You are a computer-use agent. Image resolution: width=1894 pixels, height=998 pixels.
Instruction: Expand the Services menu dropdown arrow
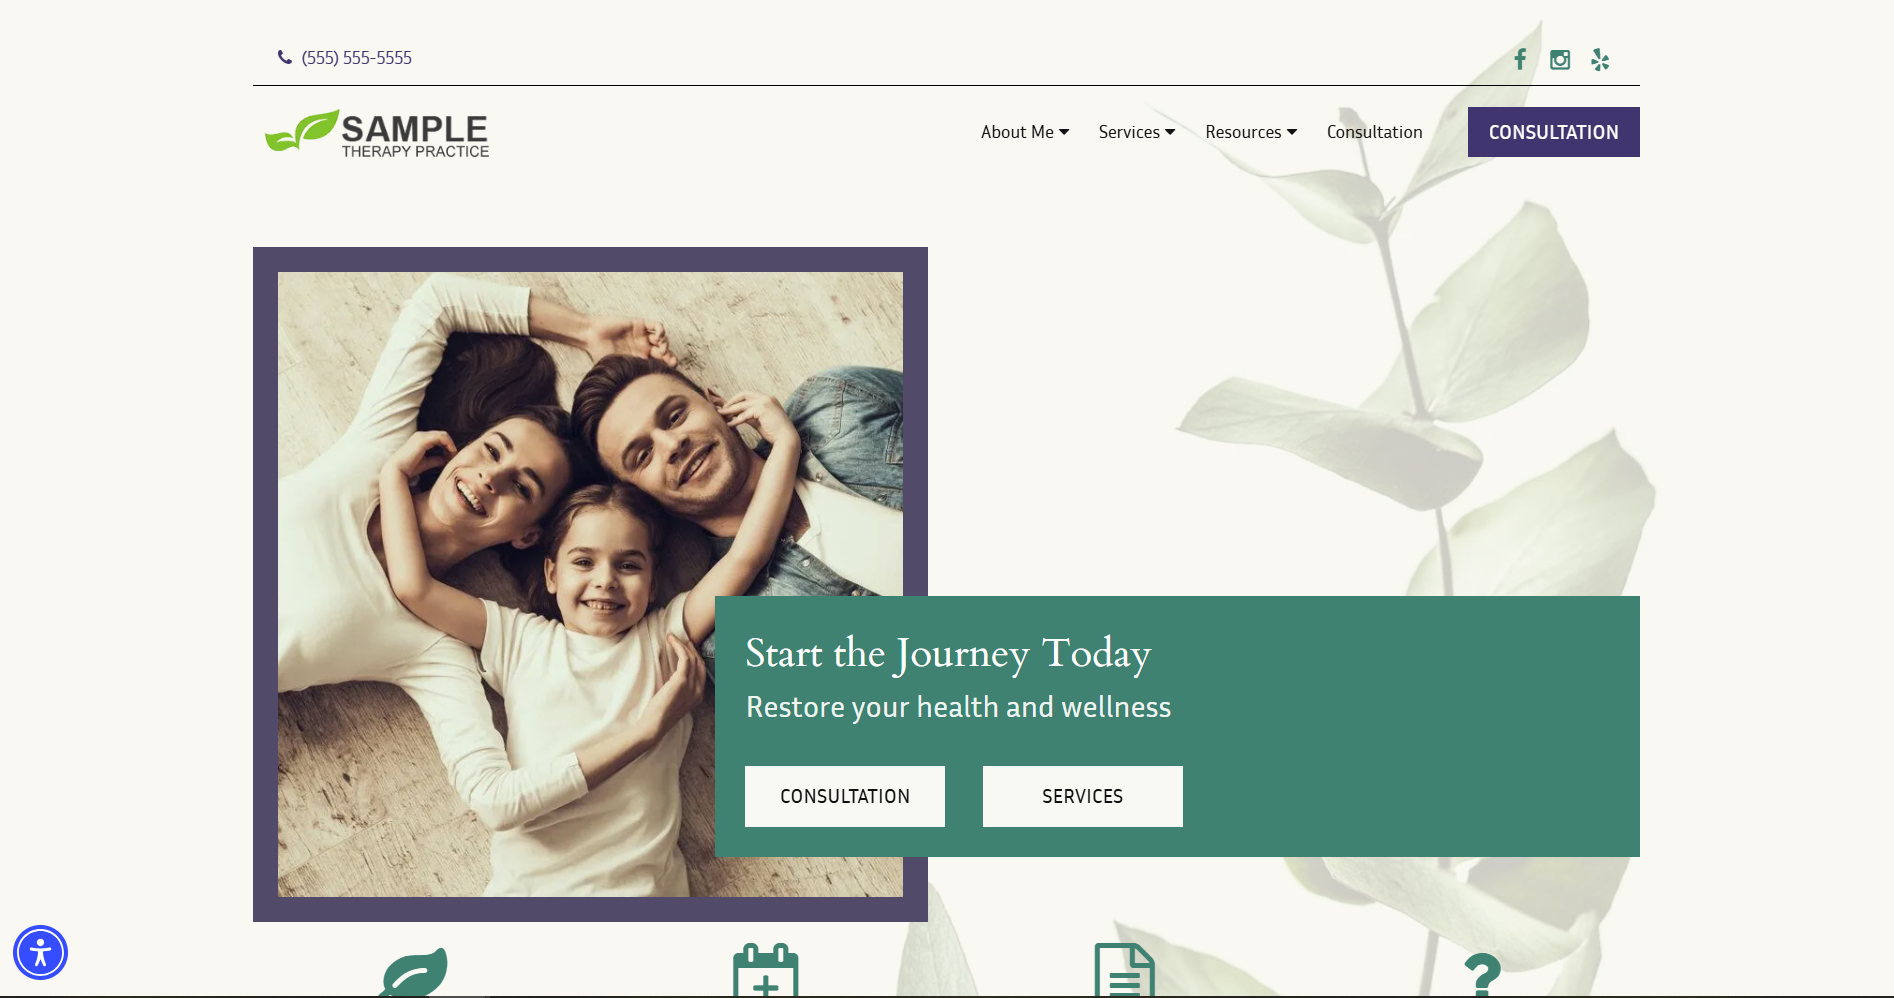coord(1170,132)
